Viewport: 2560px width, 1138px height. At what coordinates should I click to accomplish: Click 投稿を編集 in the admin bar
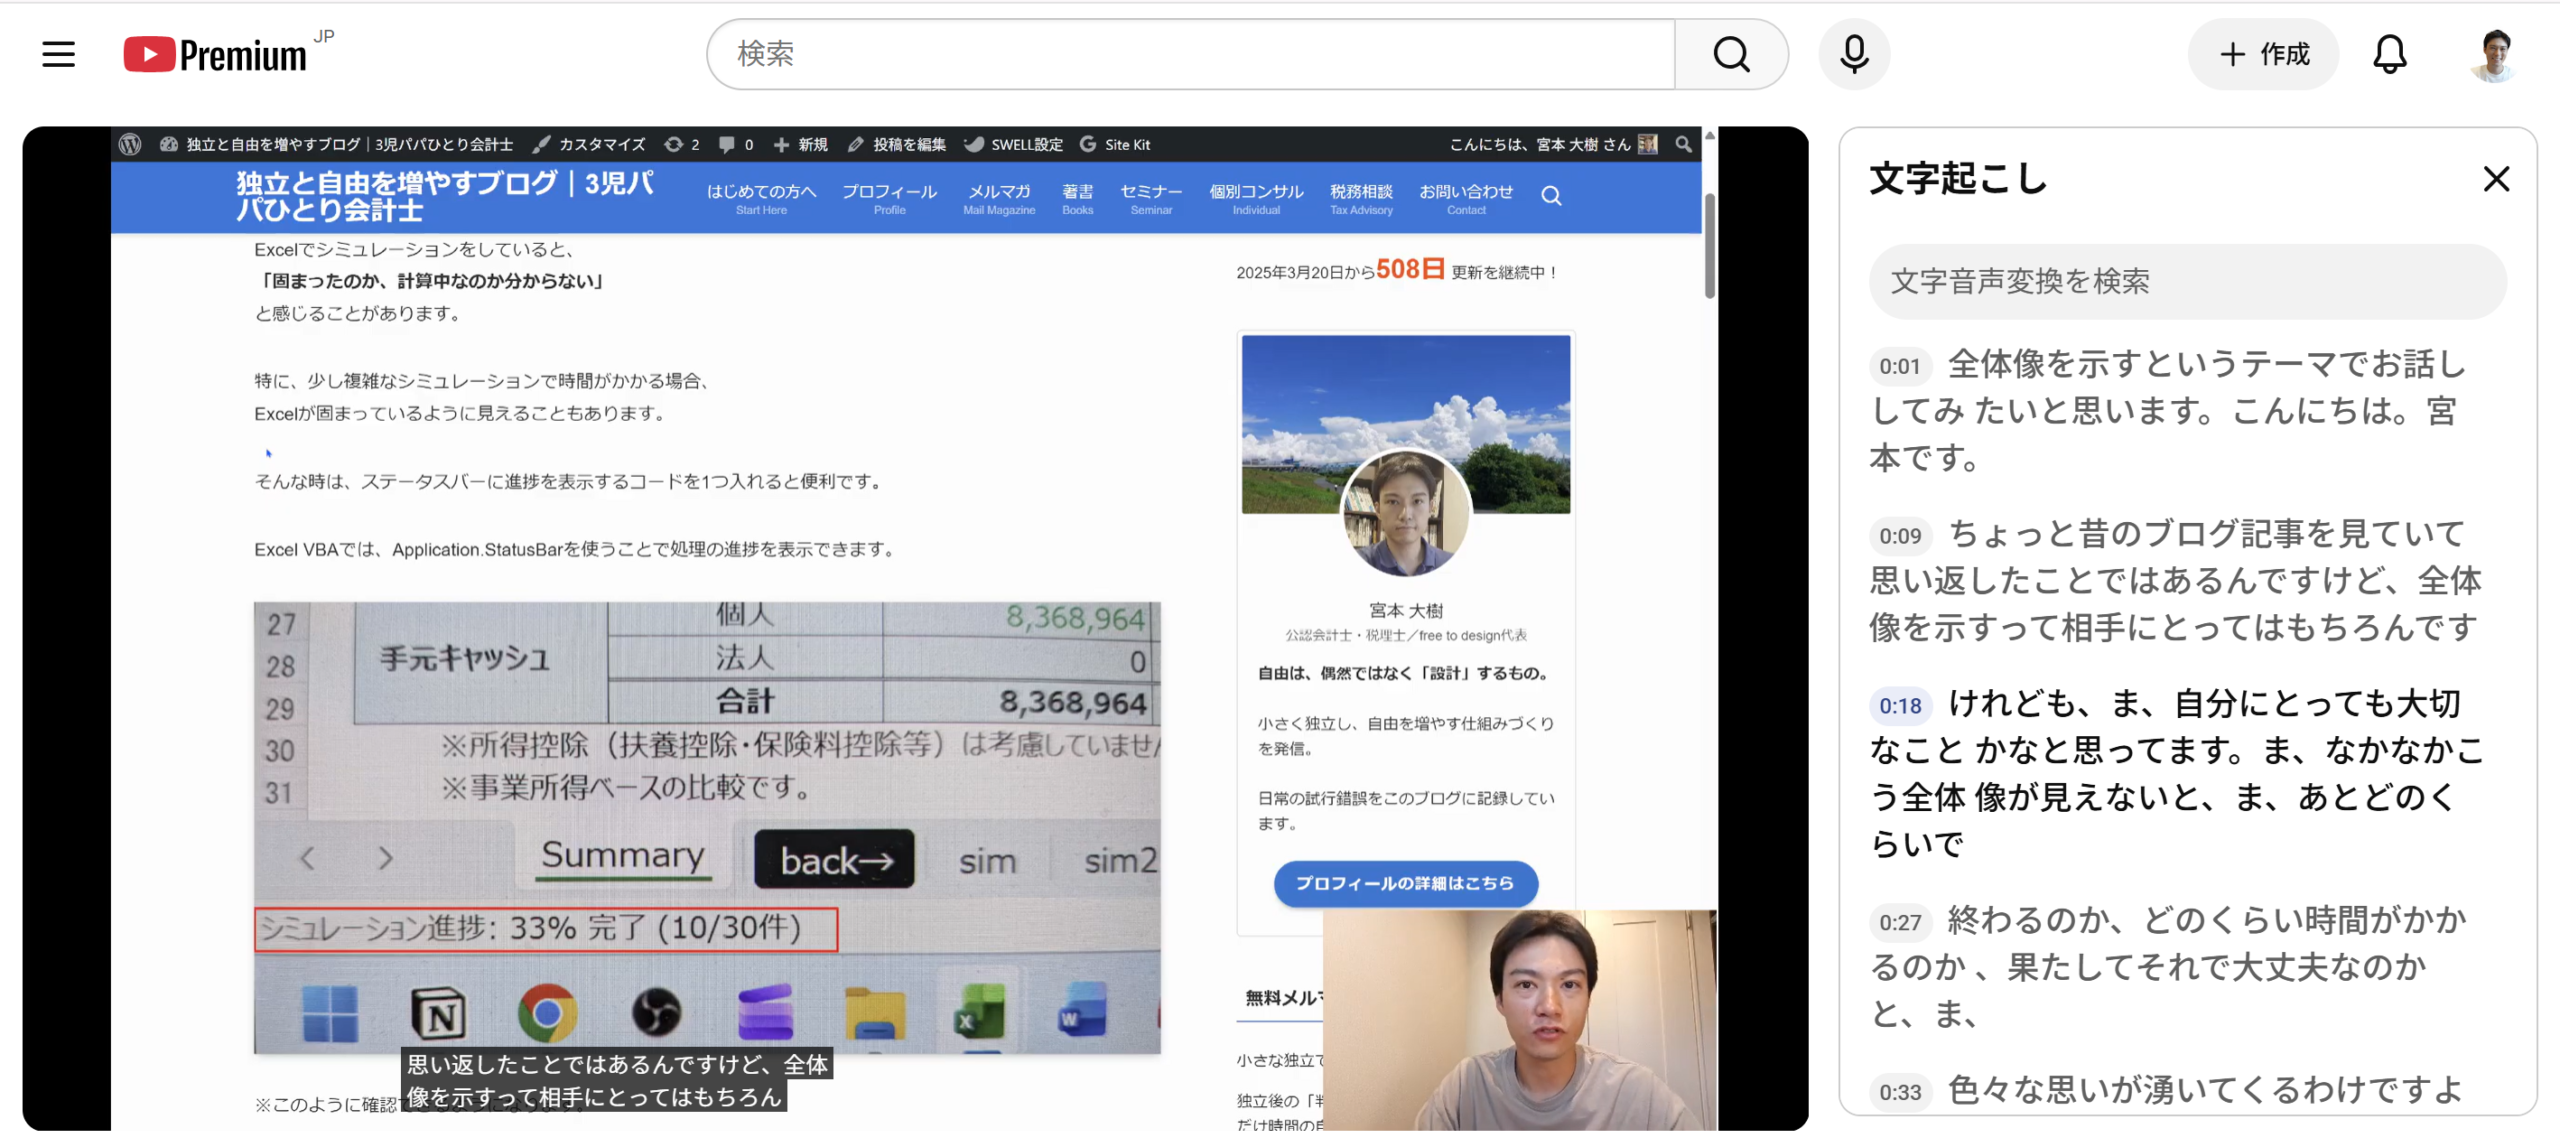click(x=897, y=144)
